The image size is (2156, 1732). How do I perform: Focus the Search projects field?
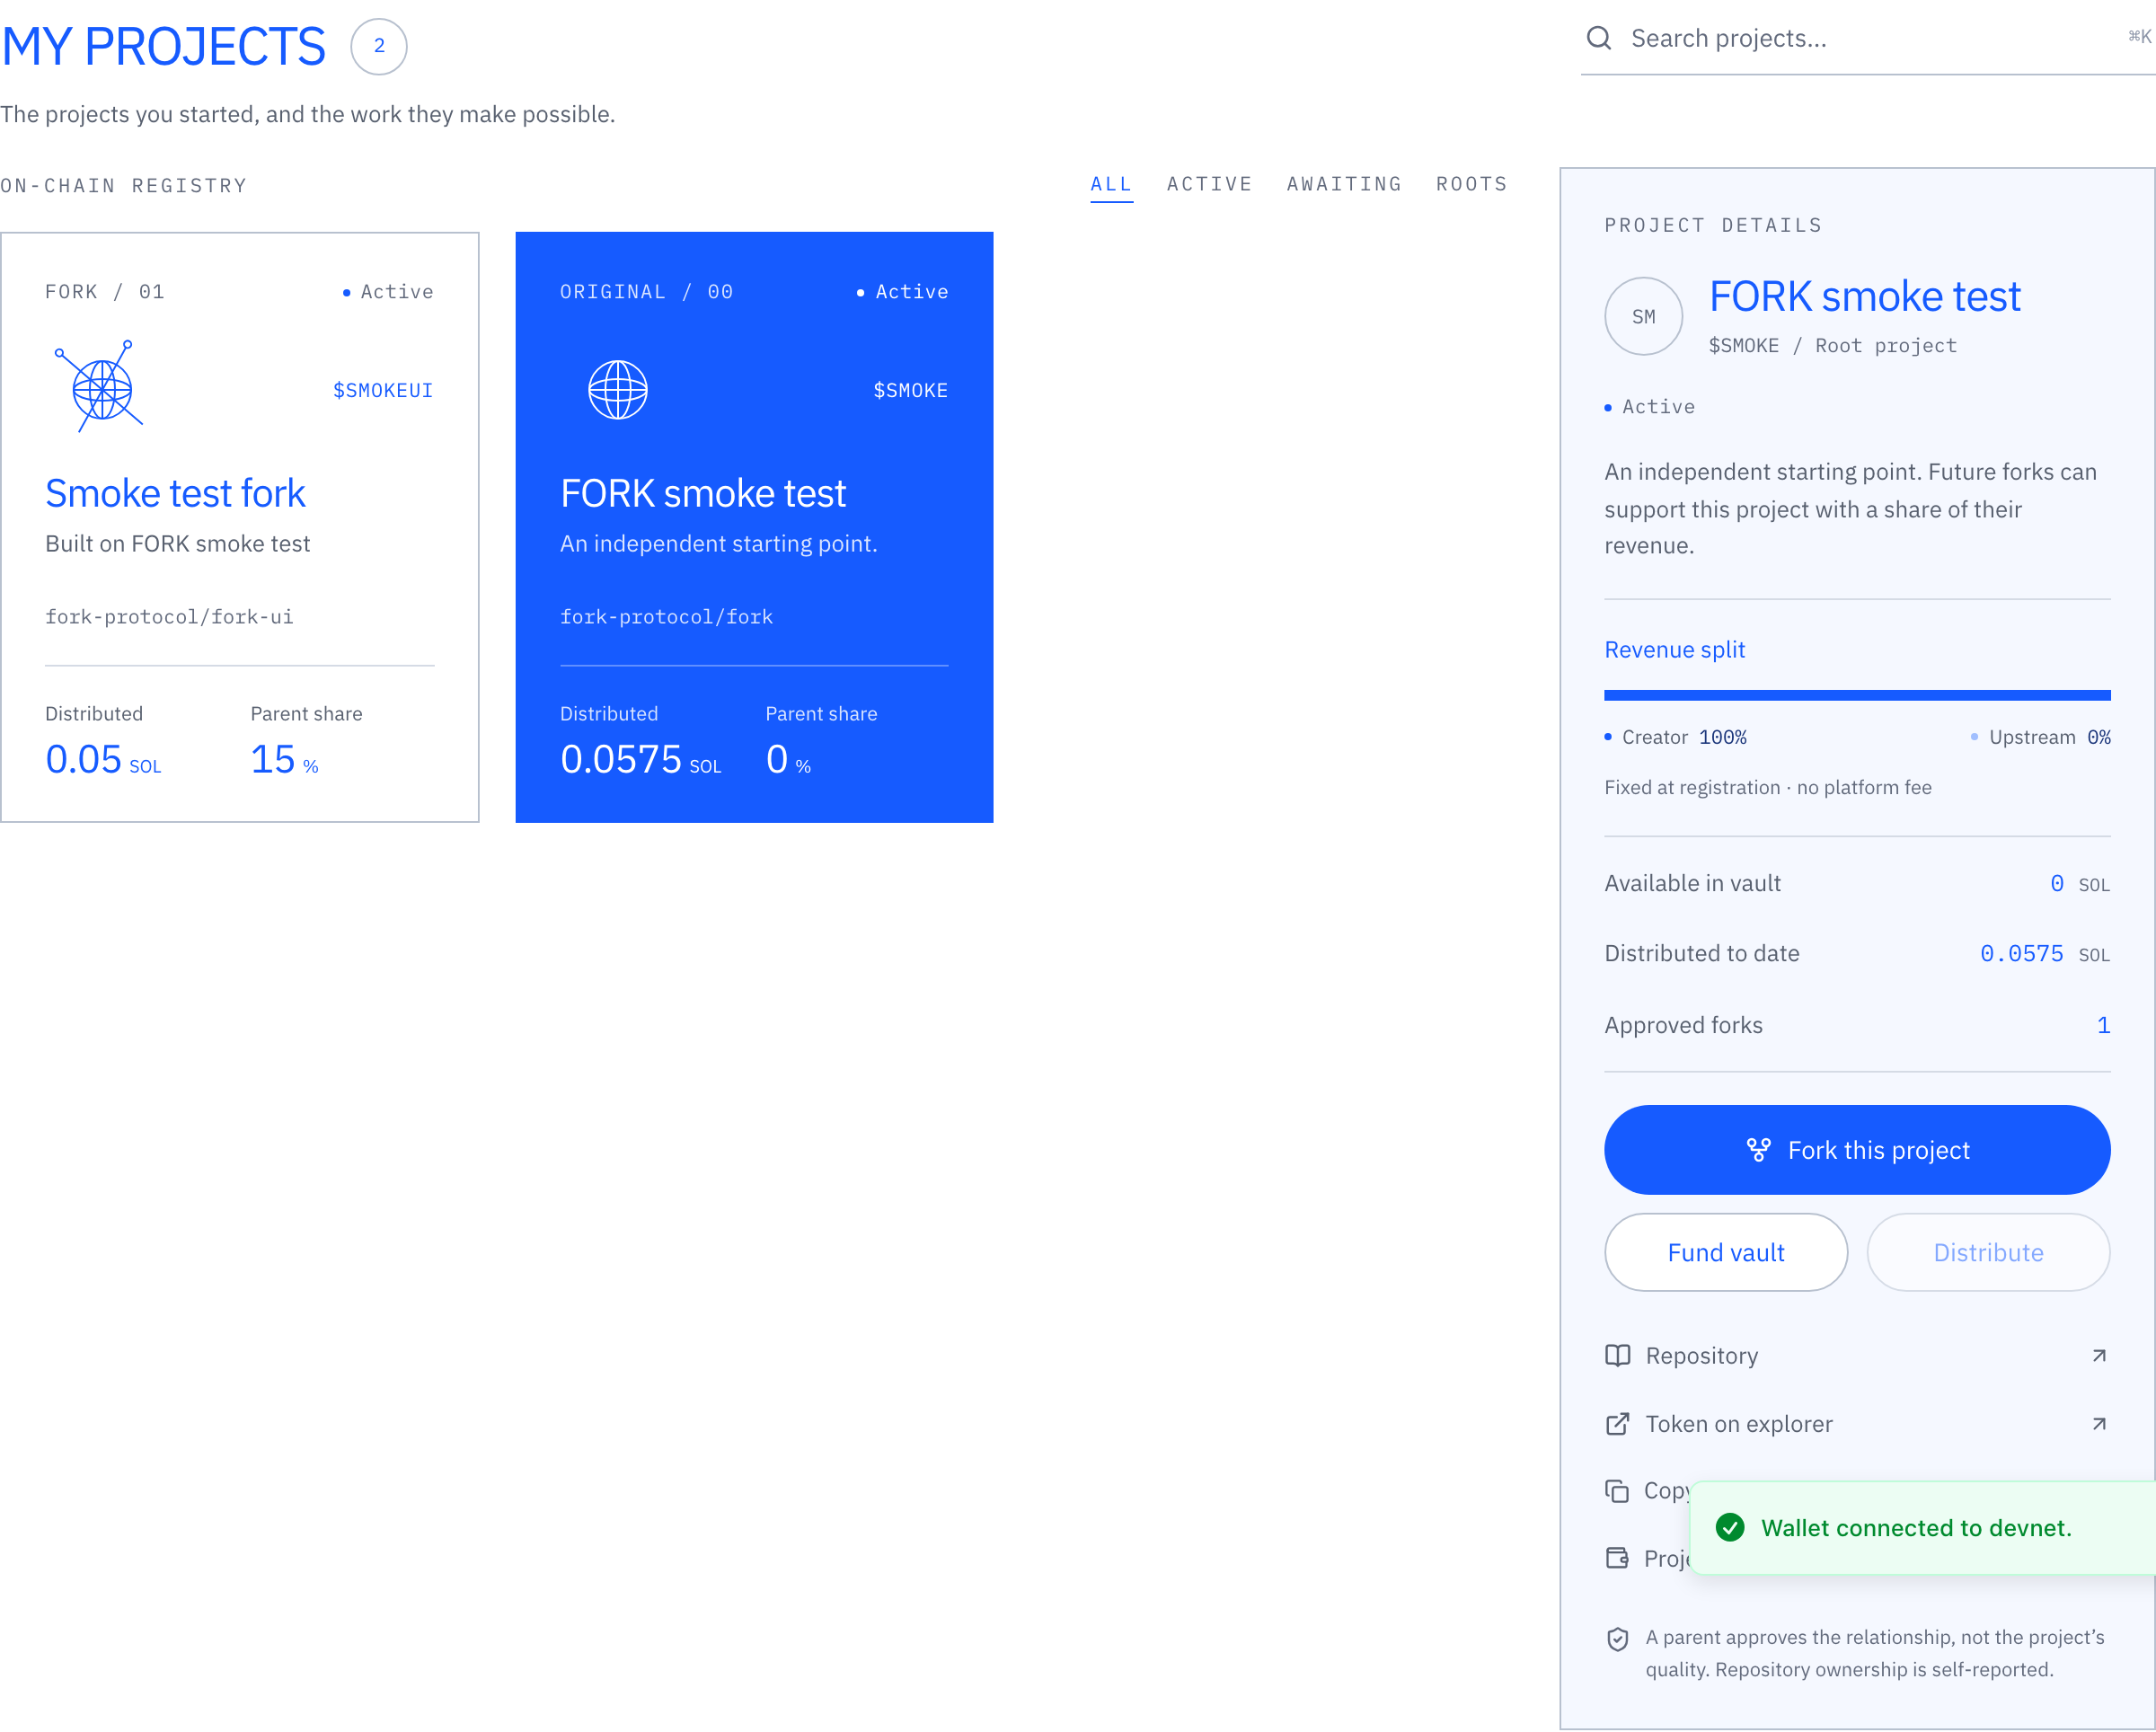coord(1868,39)
